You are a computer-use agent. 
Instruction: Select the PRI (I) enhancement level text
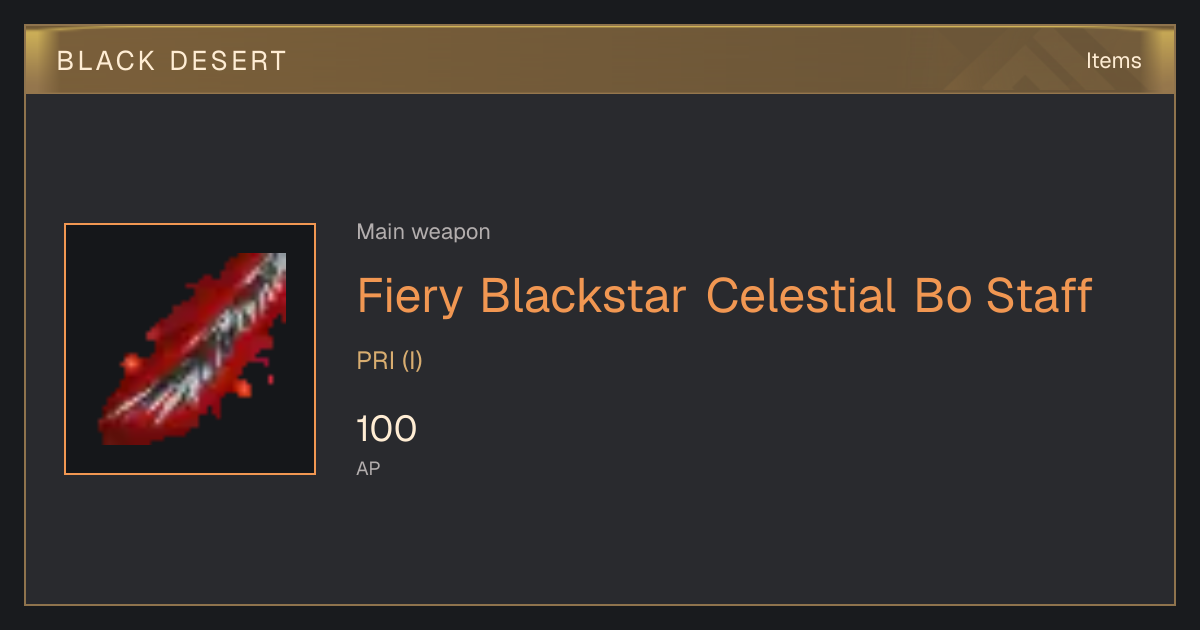(389, 361)
